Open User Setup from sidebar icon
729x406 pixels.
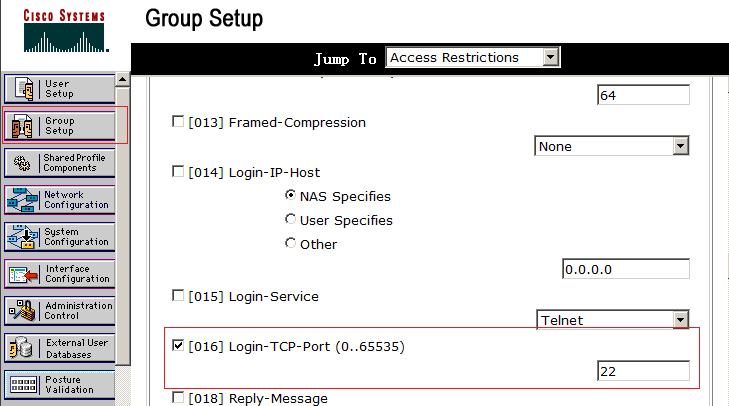[x=24, y=88]
